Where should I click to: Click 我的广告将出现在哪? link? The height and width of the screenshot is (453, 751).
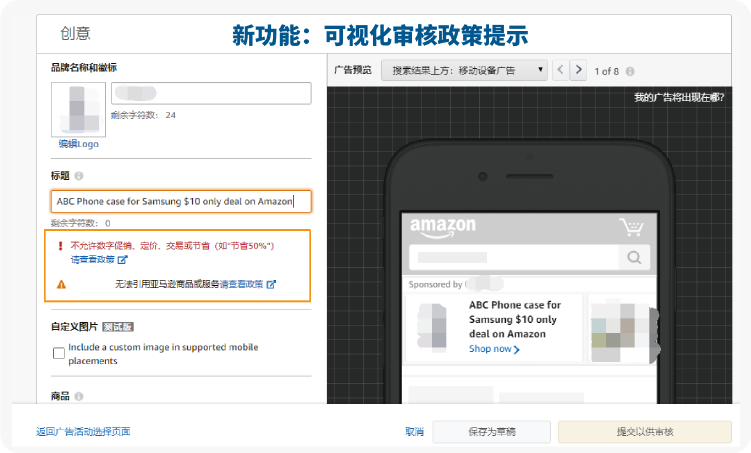click(679, 98)
